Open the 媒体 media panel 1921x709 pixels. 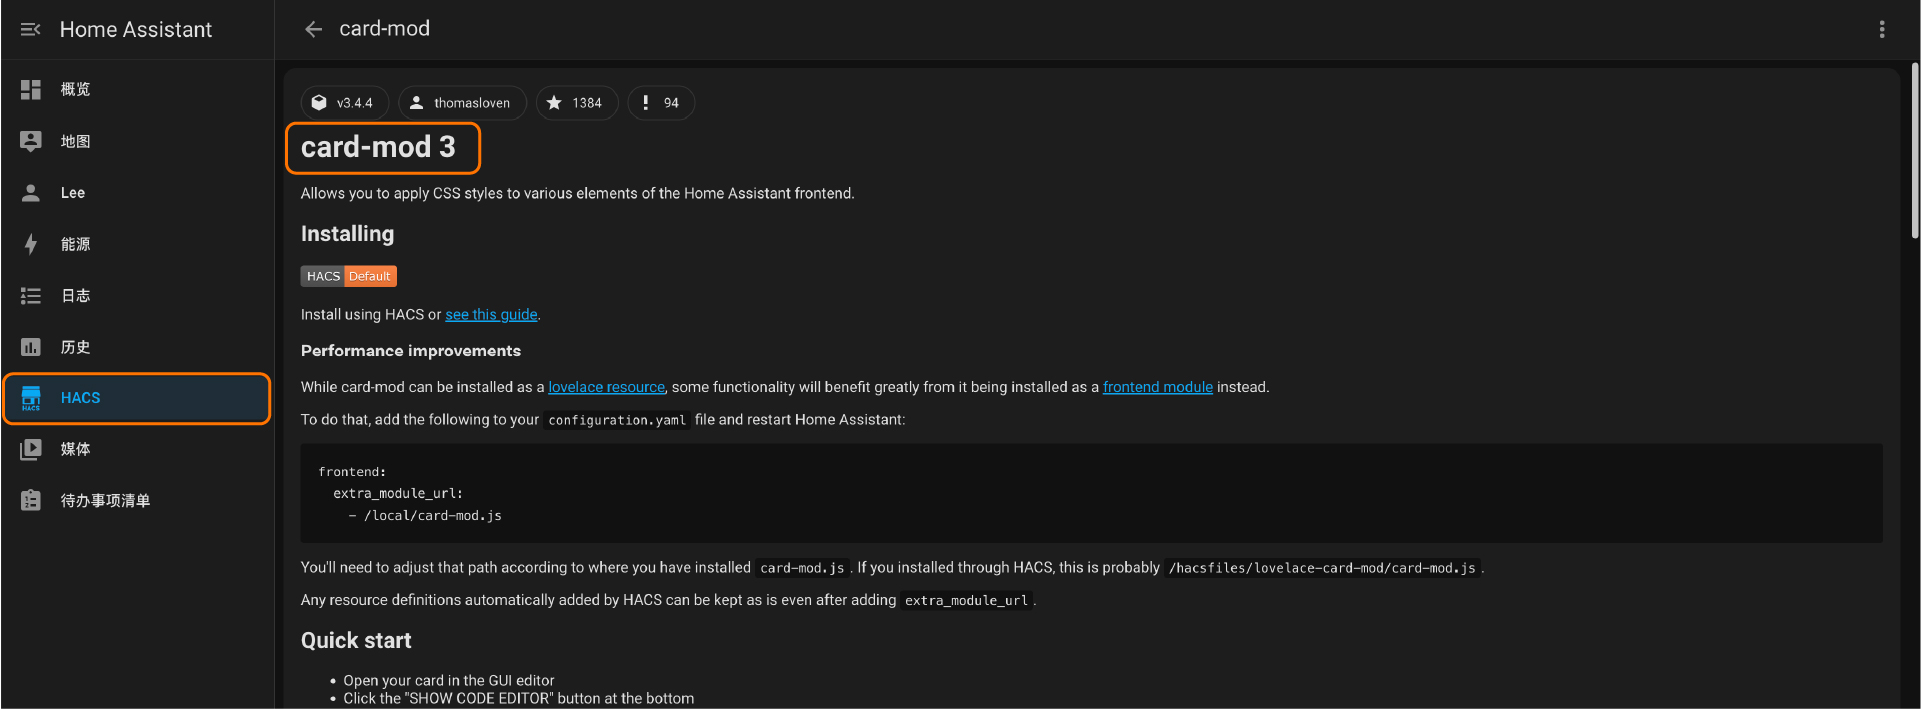[x=75, y=449]
